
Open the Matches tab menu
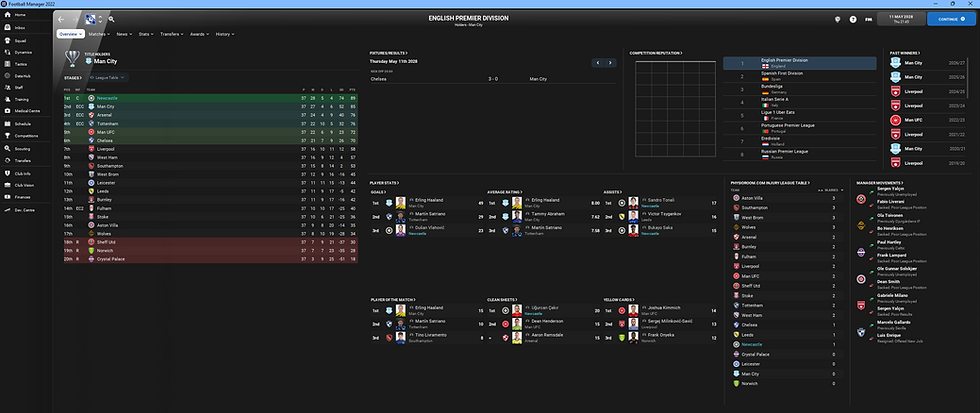pos(99,34)
